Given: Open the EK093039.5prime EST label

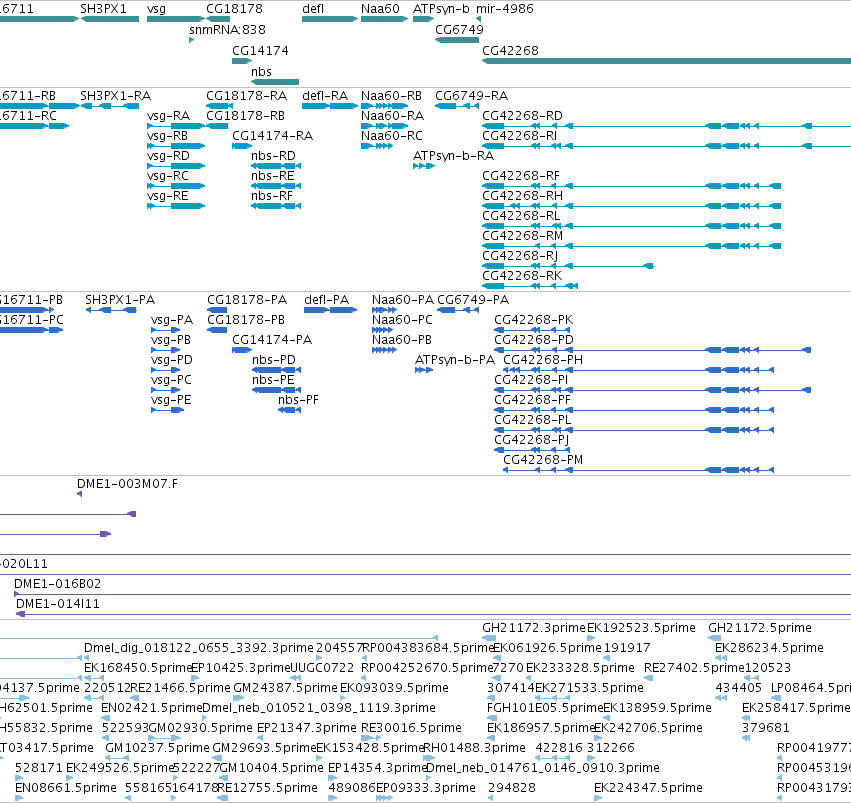Looking at the screenshot, I should click(x=395, y=688).
